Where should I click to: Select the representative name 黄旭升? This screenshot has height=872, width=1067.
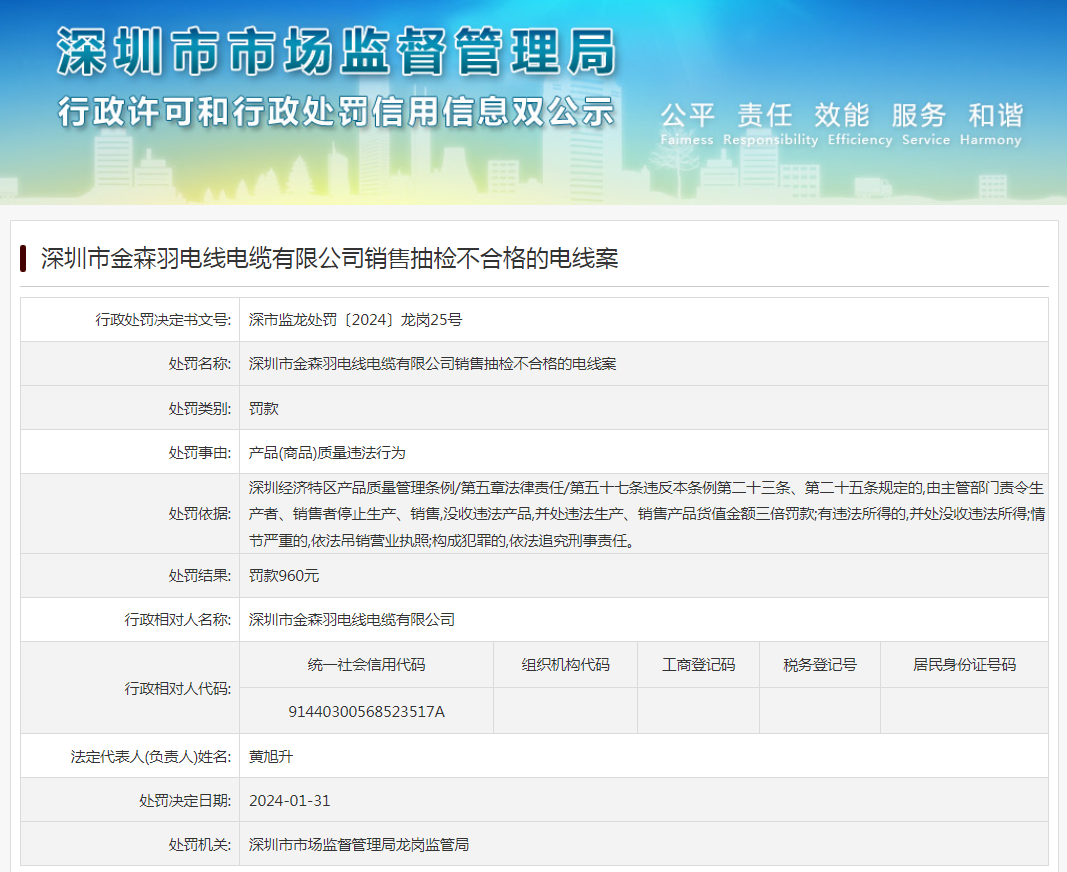tap(271, 756)
